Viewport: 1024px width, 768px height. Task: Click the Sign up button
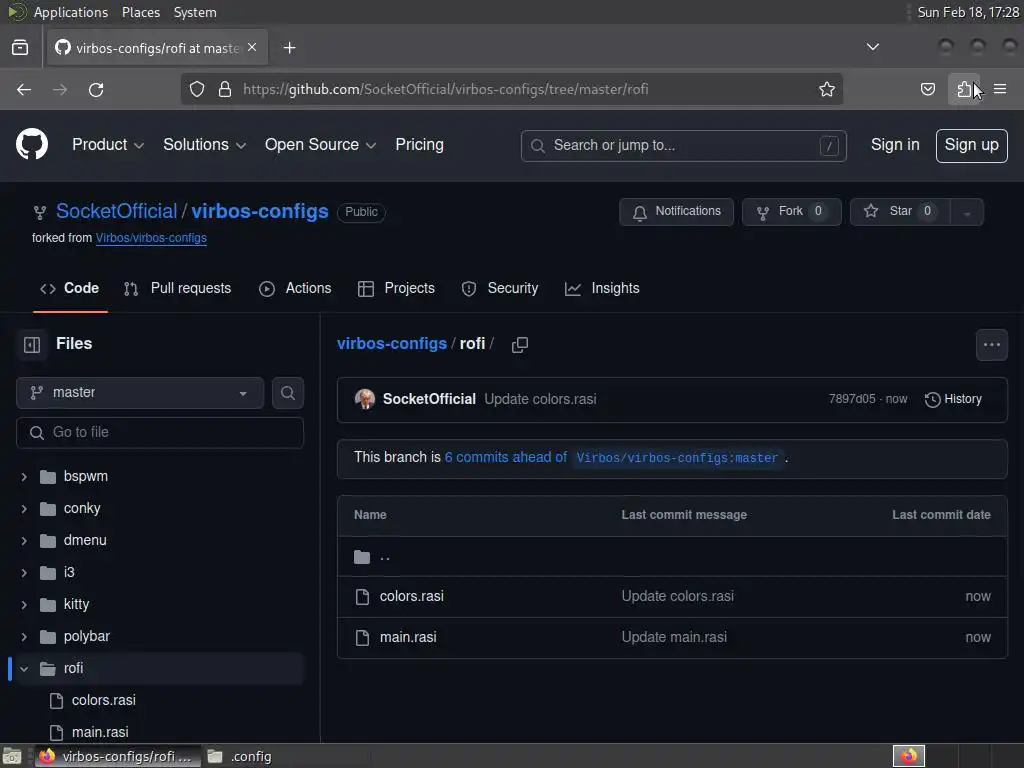[x=971, y=145]
